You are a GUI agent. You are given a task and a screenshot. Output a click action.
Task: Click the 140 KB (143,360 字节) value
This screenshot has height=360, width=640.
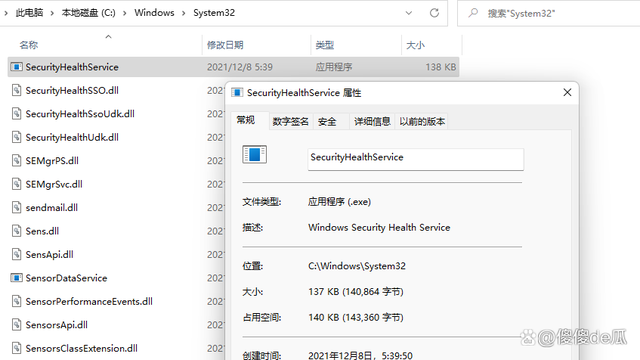point(356,317)
